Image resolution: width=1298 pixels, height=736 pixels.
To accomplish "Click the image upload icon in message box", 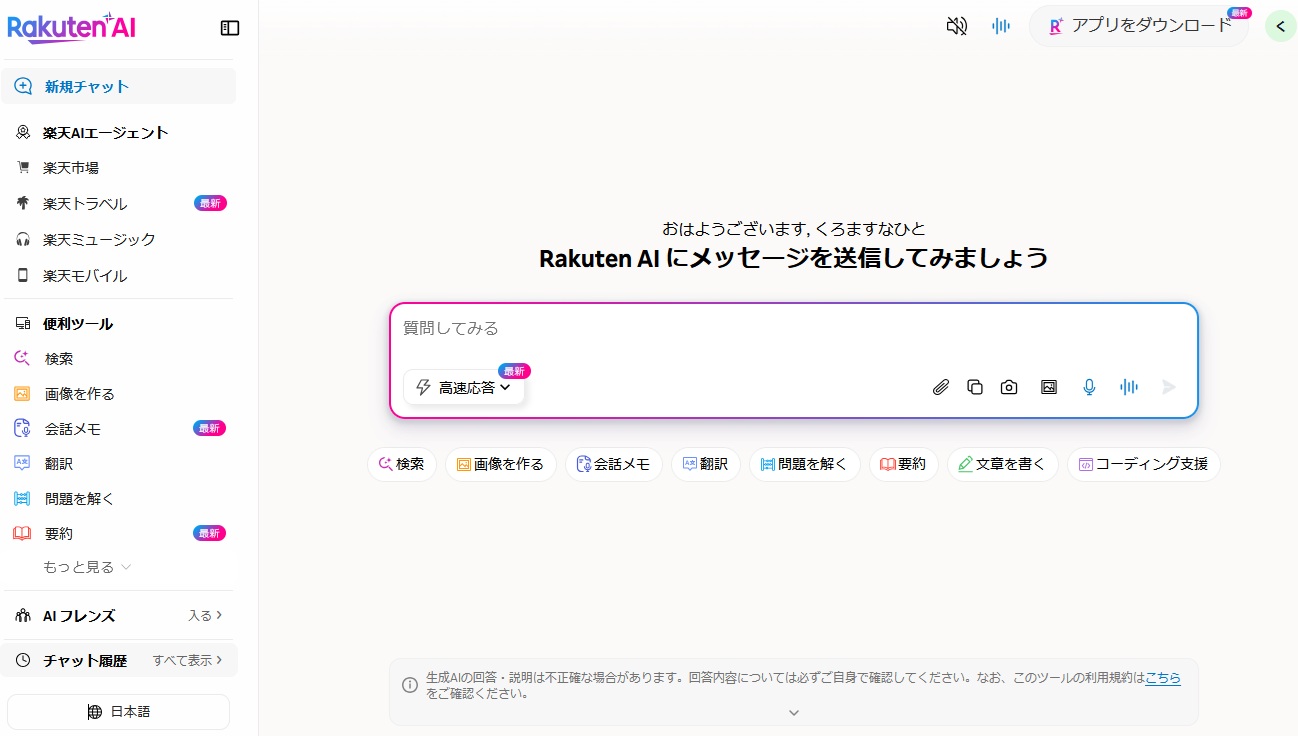I will click(x=1048, y=387).
